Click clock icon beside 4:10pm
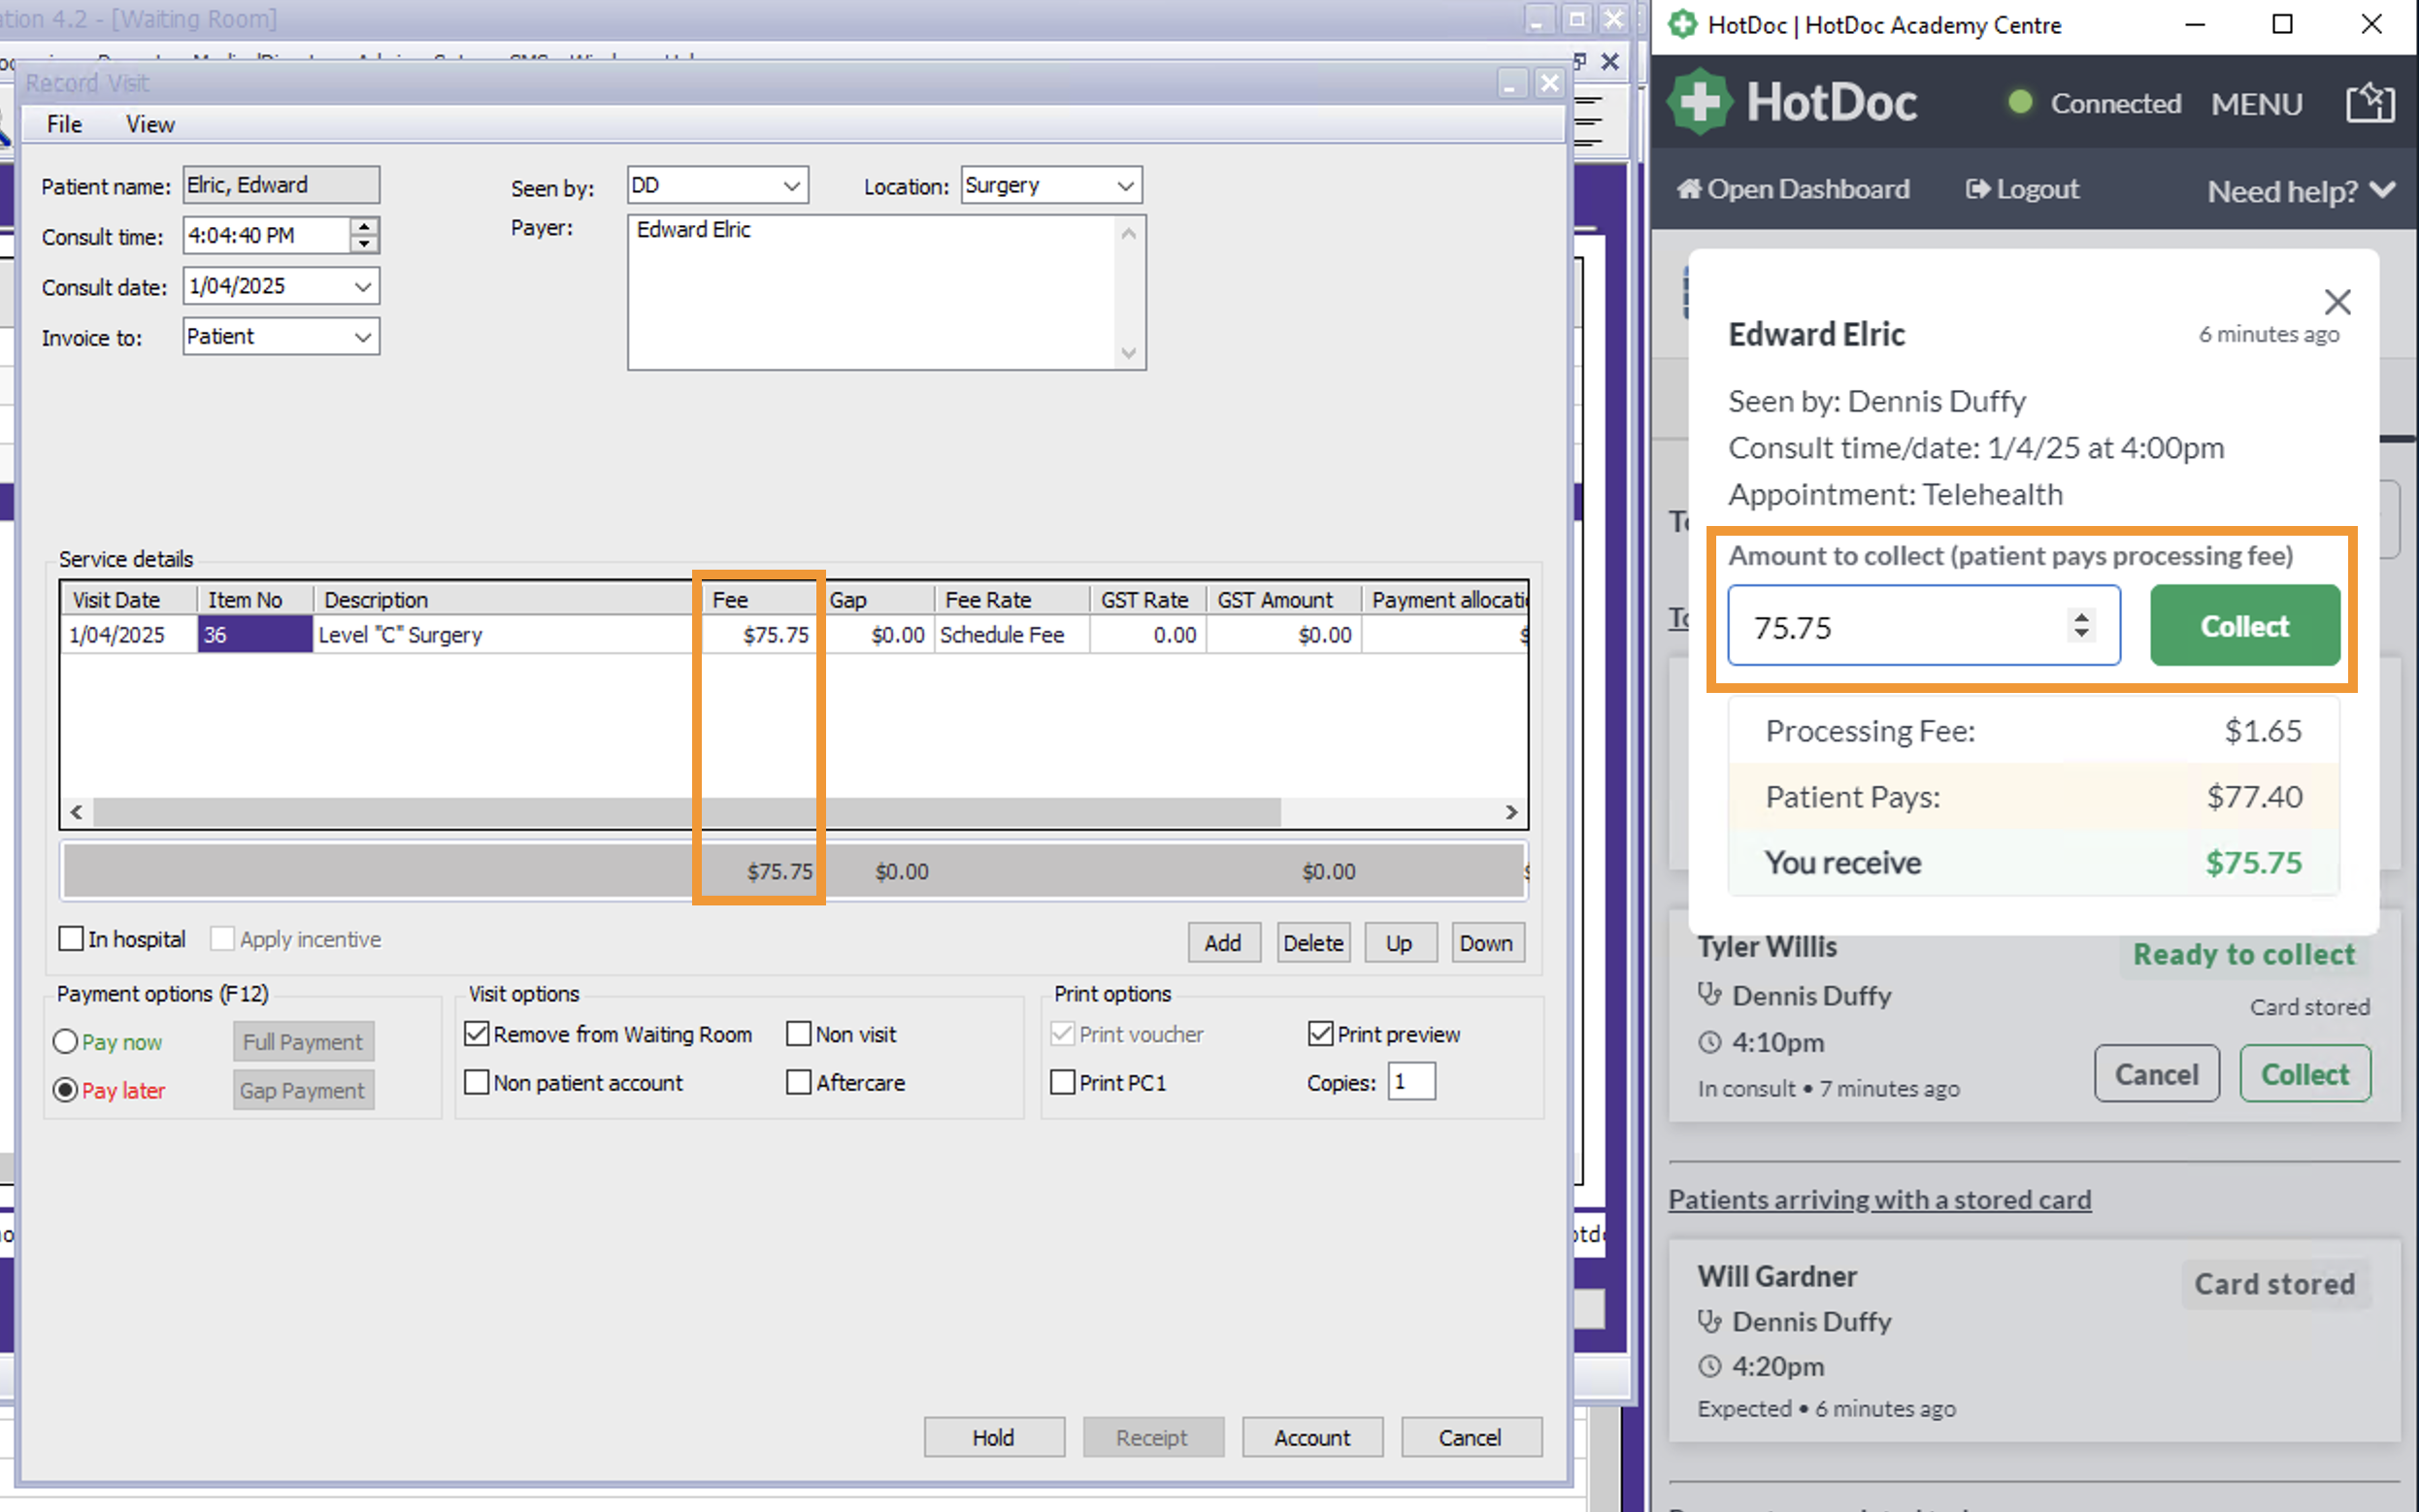Image resolution: width=2419 pixels, height=1512 pixels. tap(1710, 1042)
